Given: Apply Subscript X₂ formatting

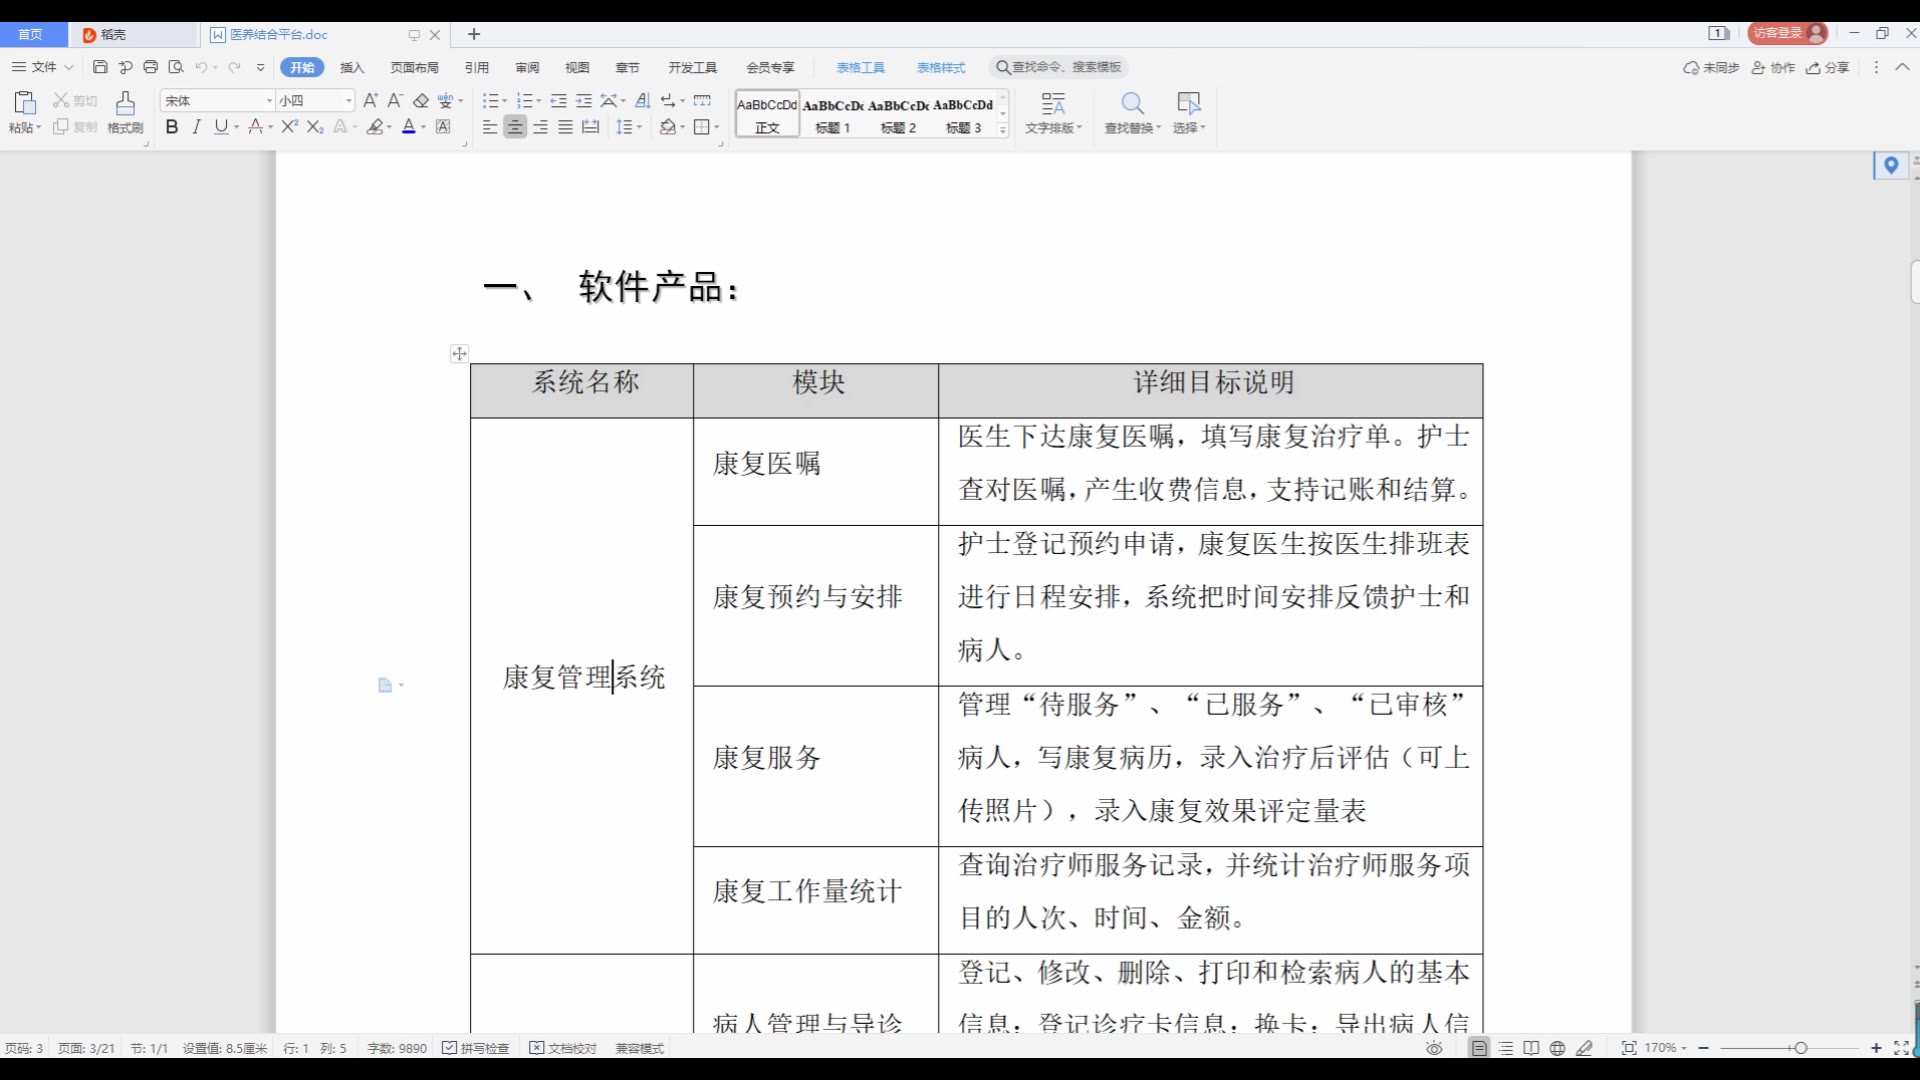Looking at the screenshot, I should (315, 127).
